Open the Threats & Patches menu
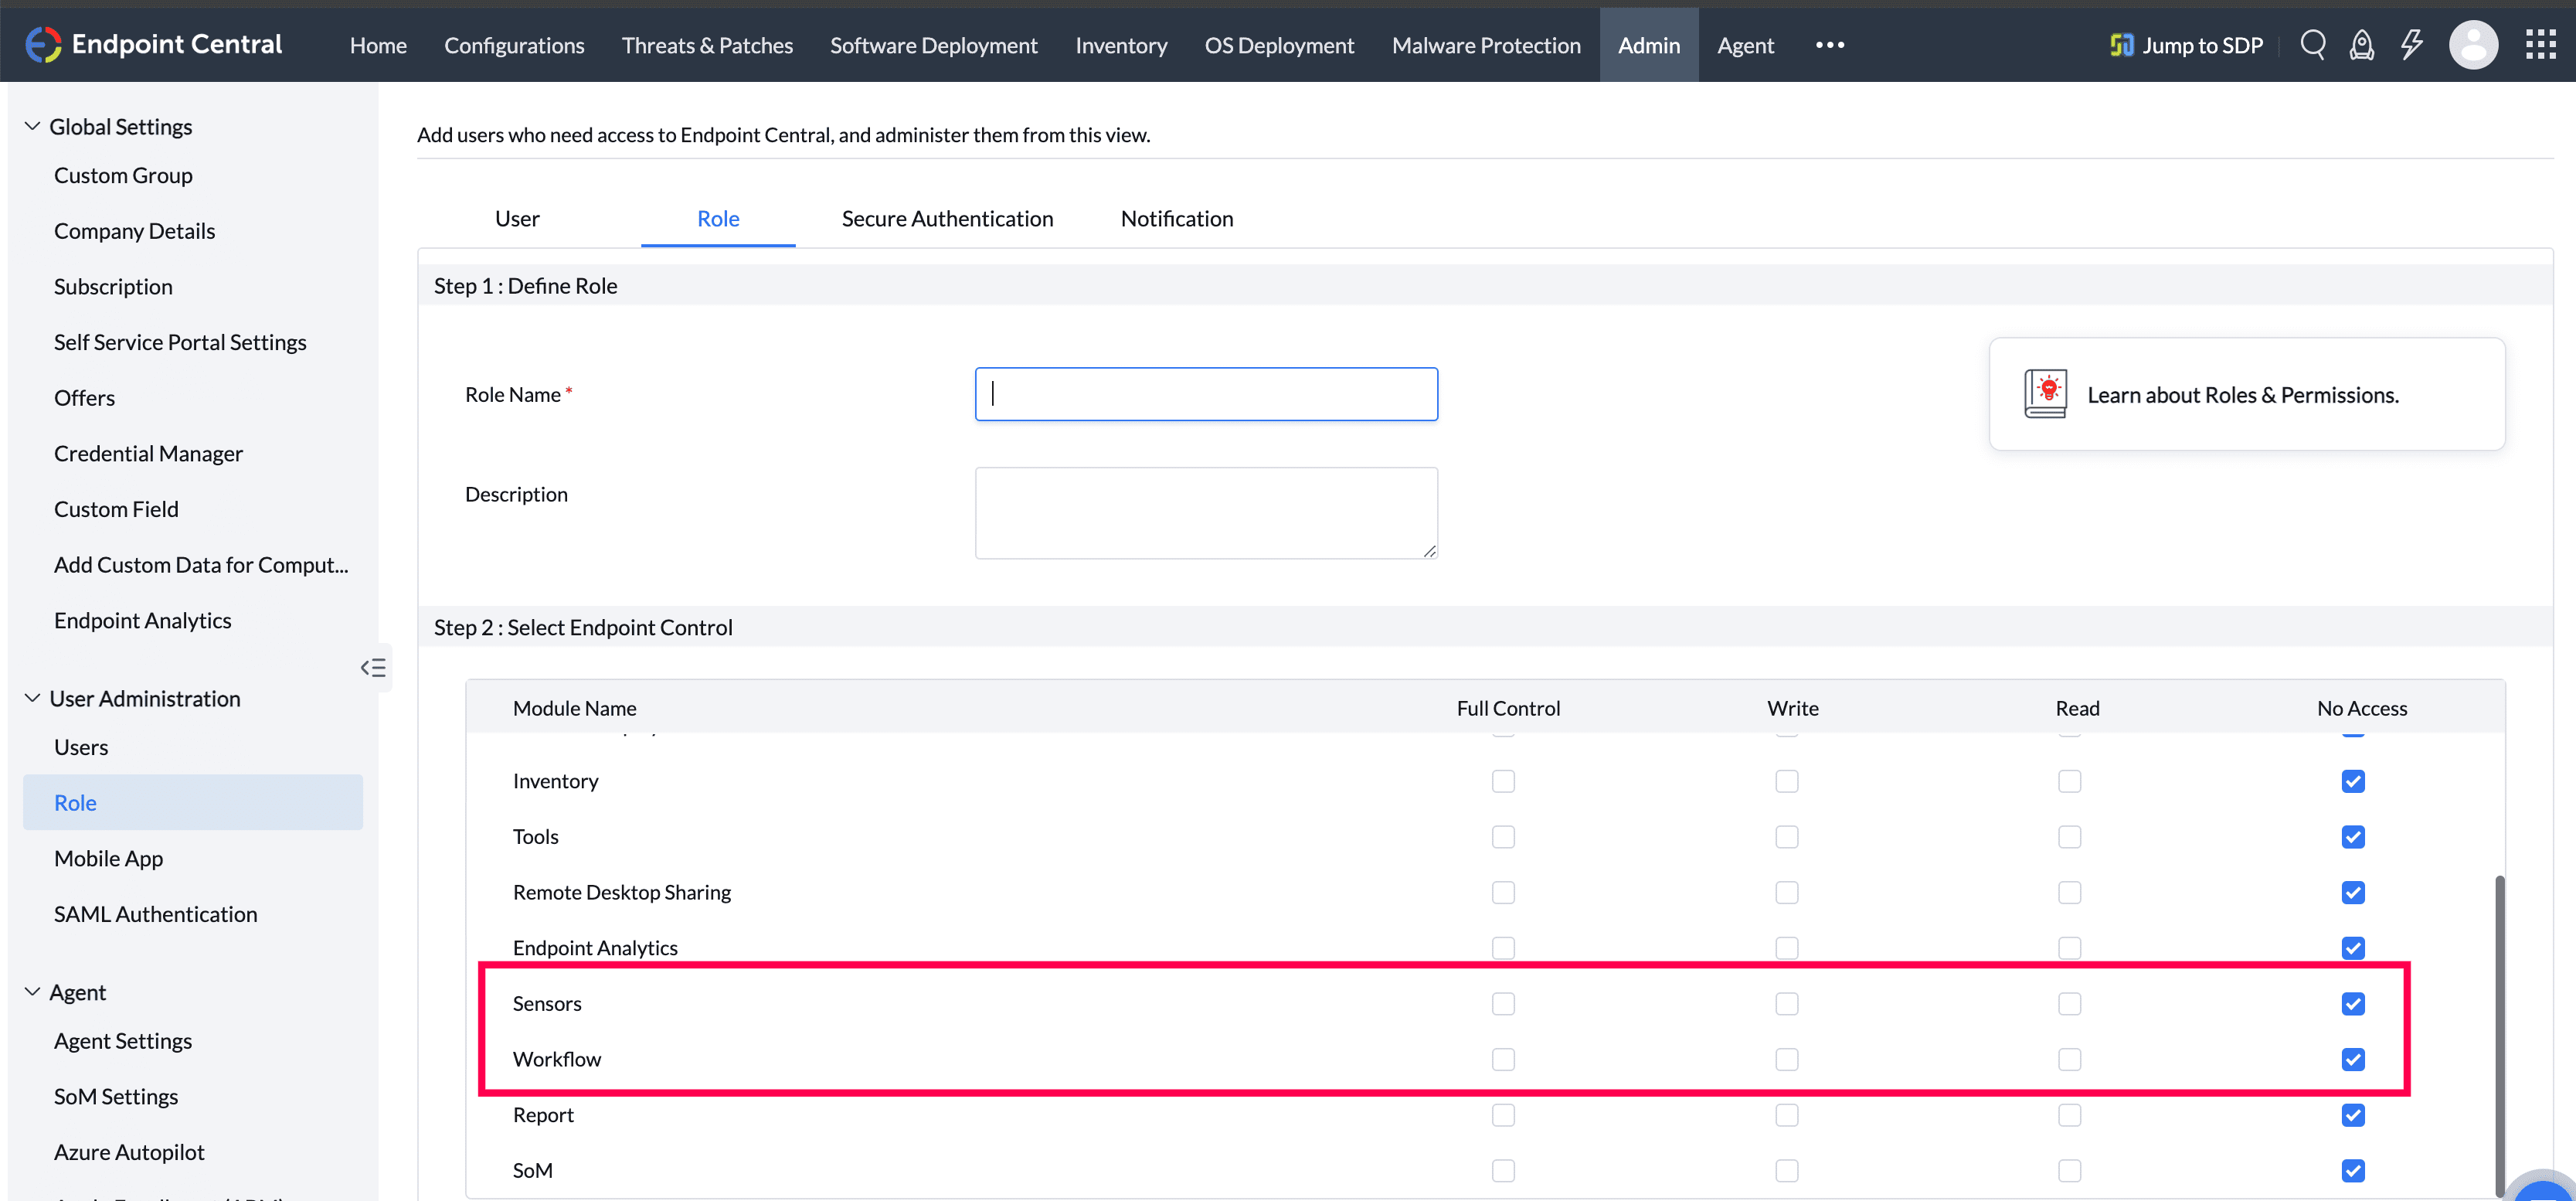This screenshot has width=2576, height=1201. (x=706, y=45)
